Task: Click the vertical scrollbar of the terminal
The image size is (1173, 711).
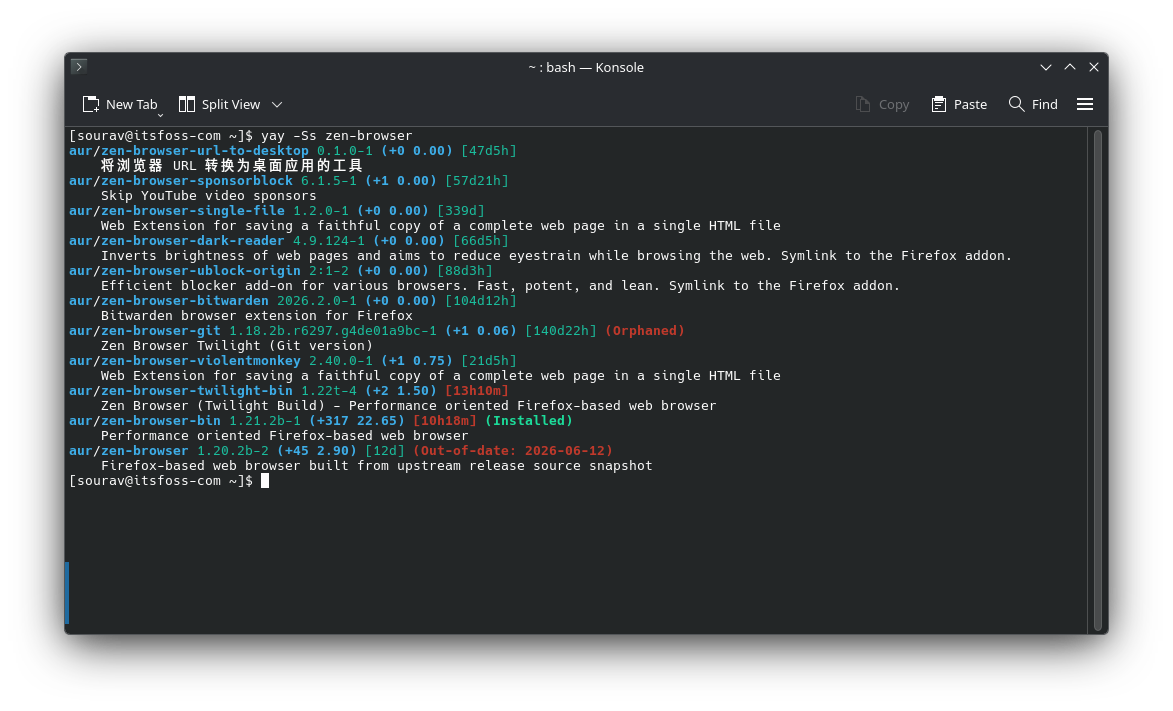Action: coord(1097,380)
